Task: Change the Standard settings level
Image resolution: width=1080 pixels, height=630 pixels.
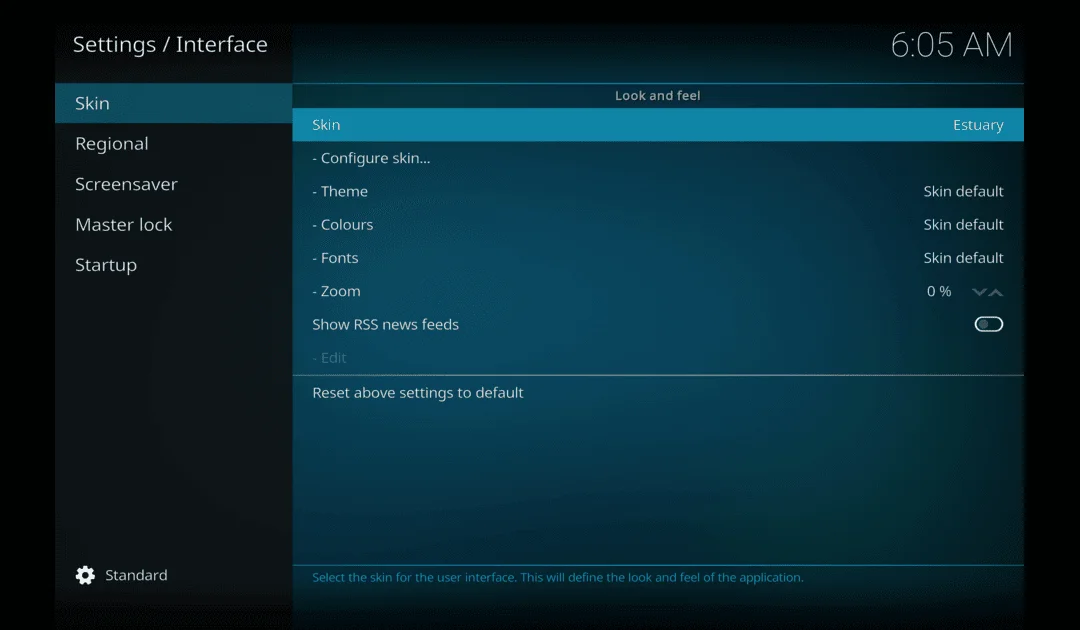Action: pos(136,575)
